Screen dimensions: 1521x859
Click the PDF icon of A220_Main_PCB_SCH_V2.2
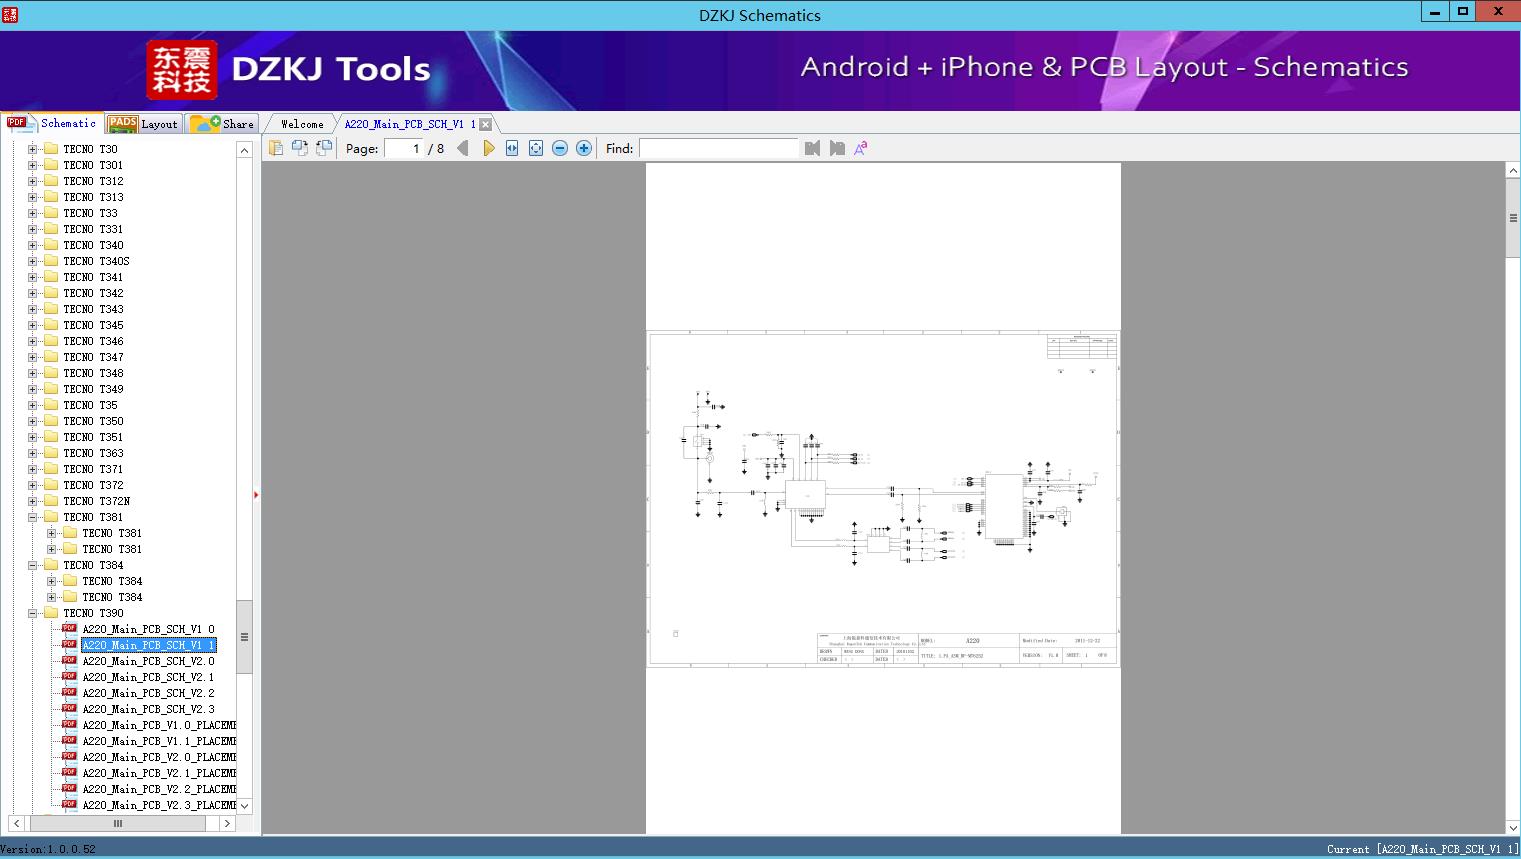pyautogui.click(x=69, y=692)
